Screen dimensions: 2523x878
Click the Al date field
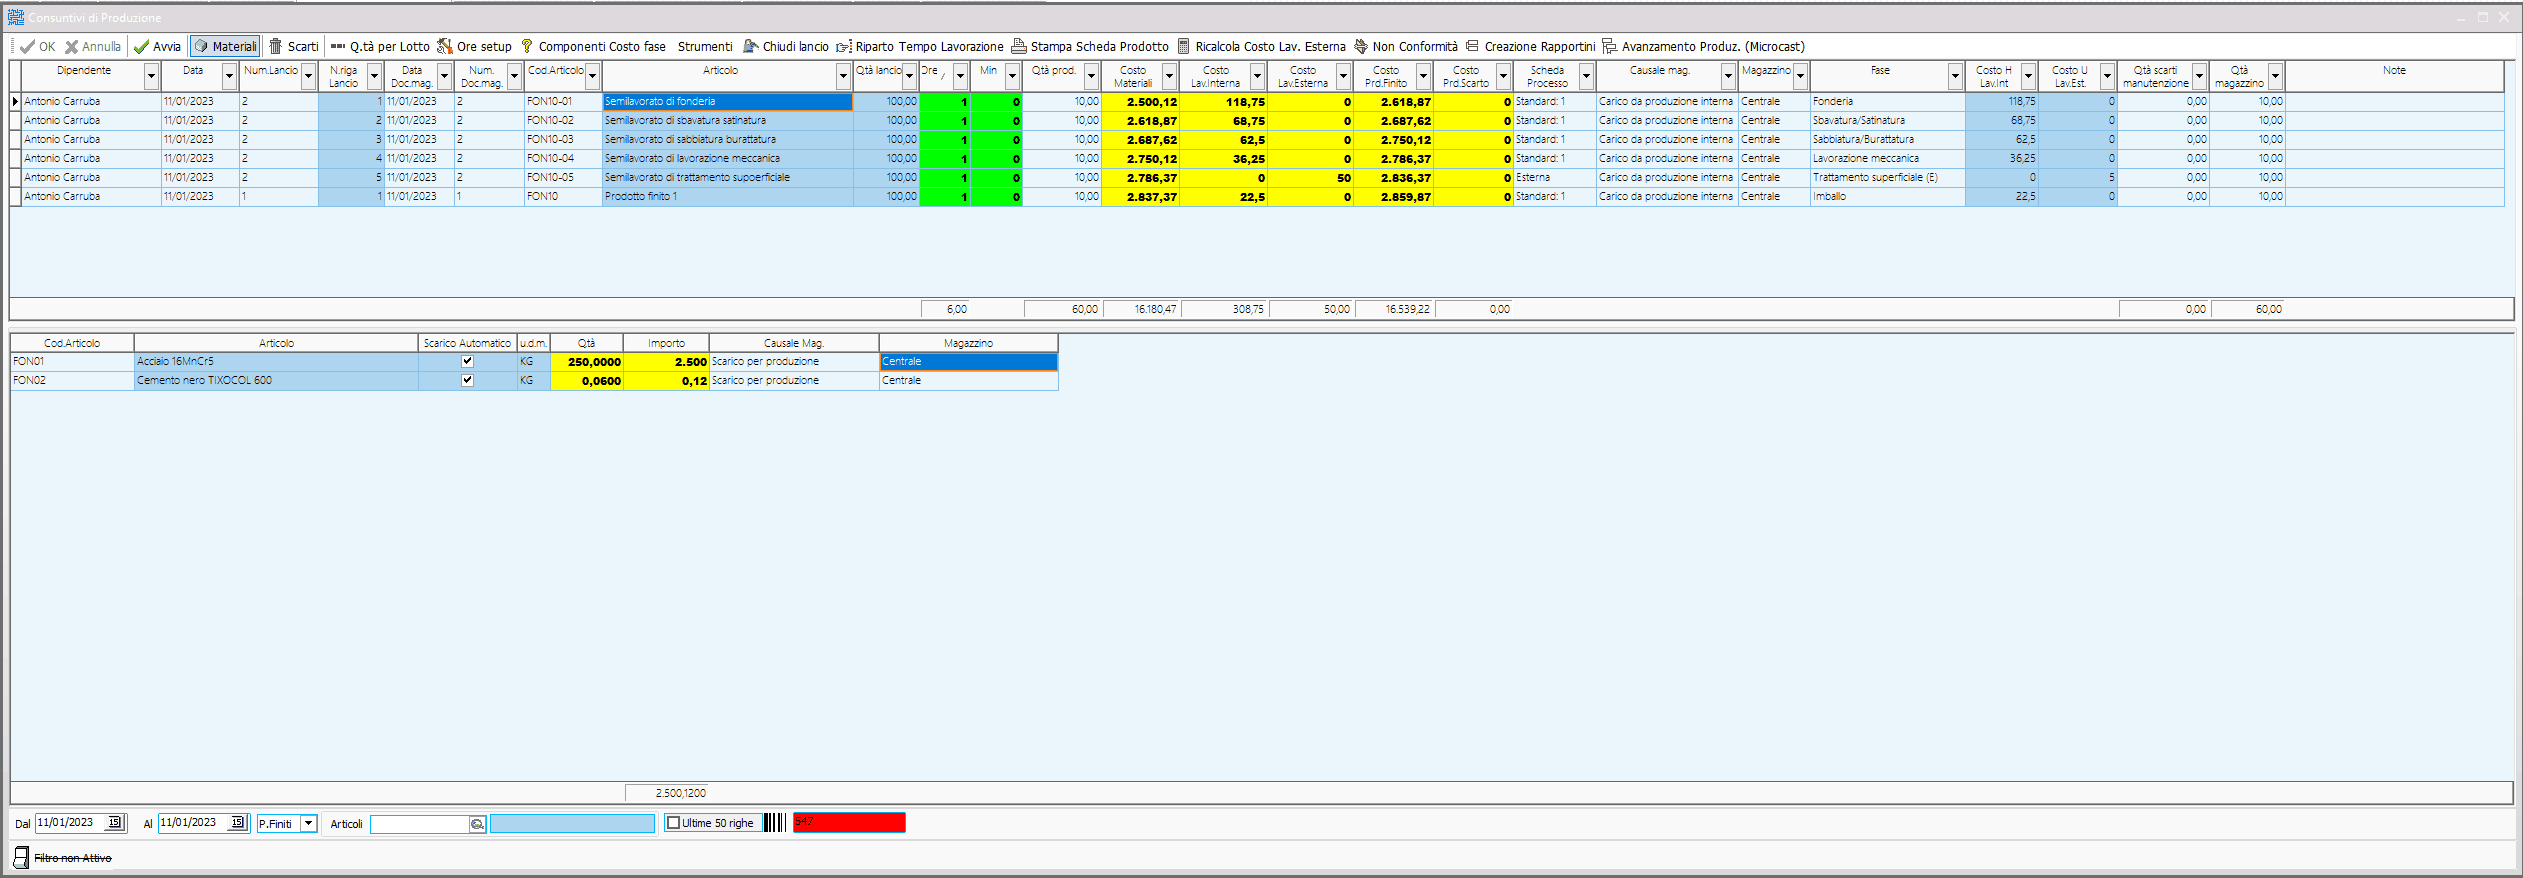click(x=193, y=822)
